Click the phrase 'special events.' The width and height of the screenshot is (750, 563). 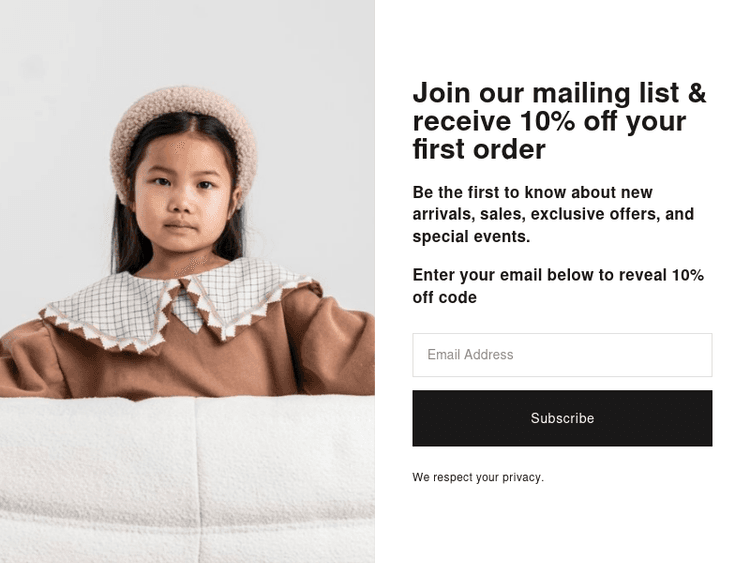pyautogui.click(x=471, y=236)
